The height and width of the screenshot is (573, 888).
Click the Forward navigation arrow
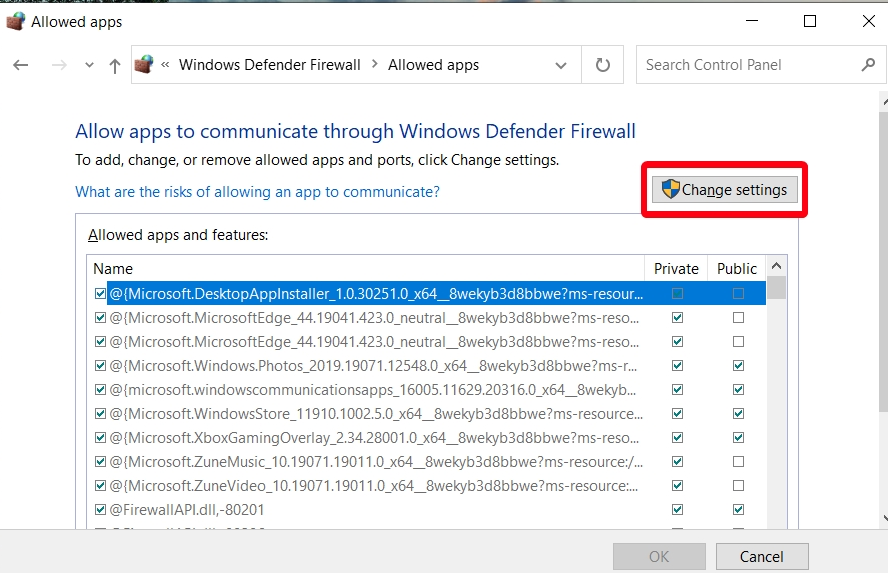[x=59, y=65]
